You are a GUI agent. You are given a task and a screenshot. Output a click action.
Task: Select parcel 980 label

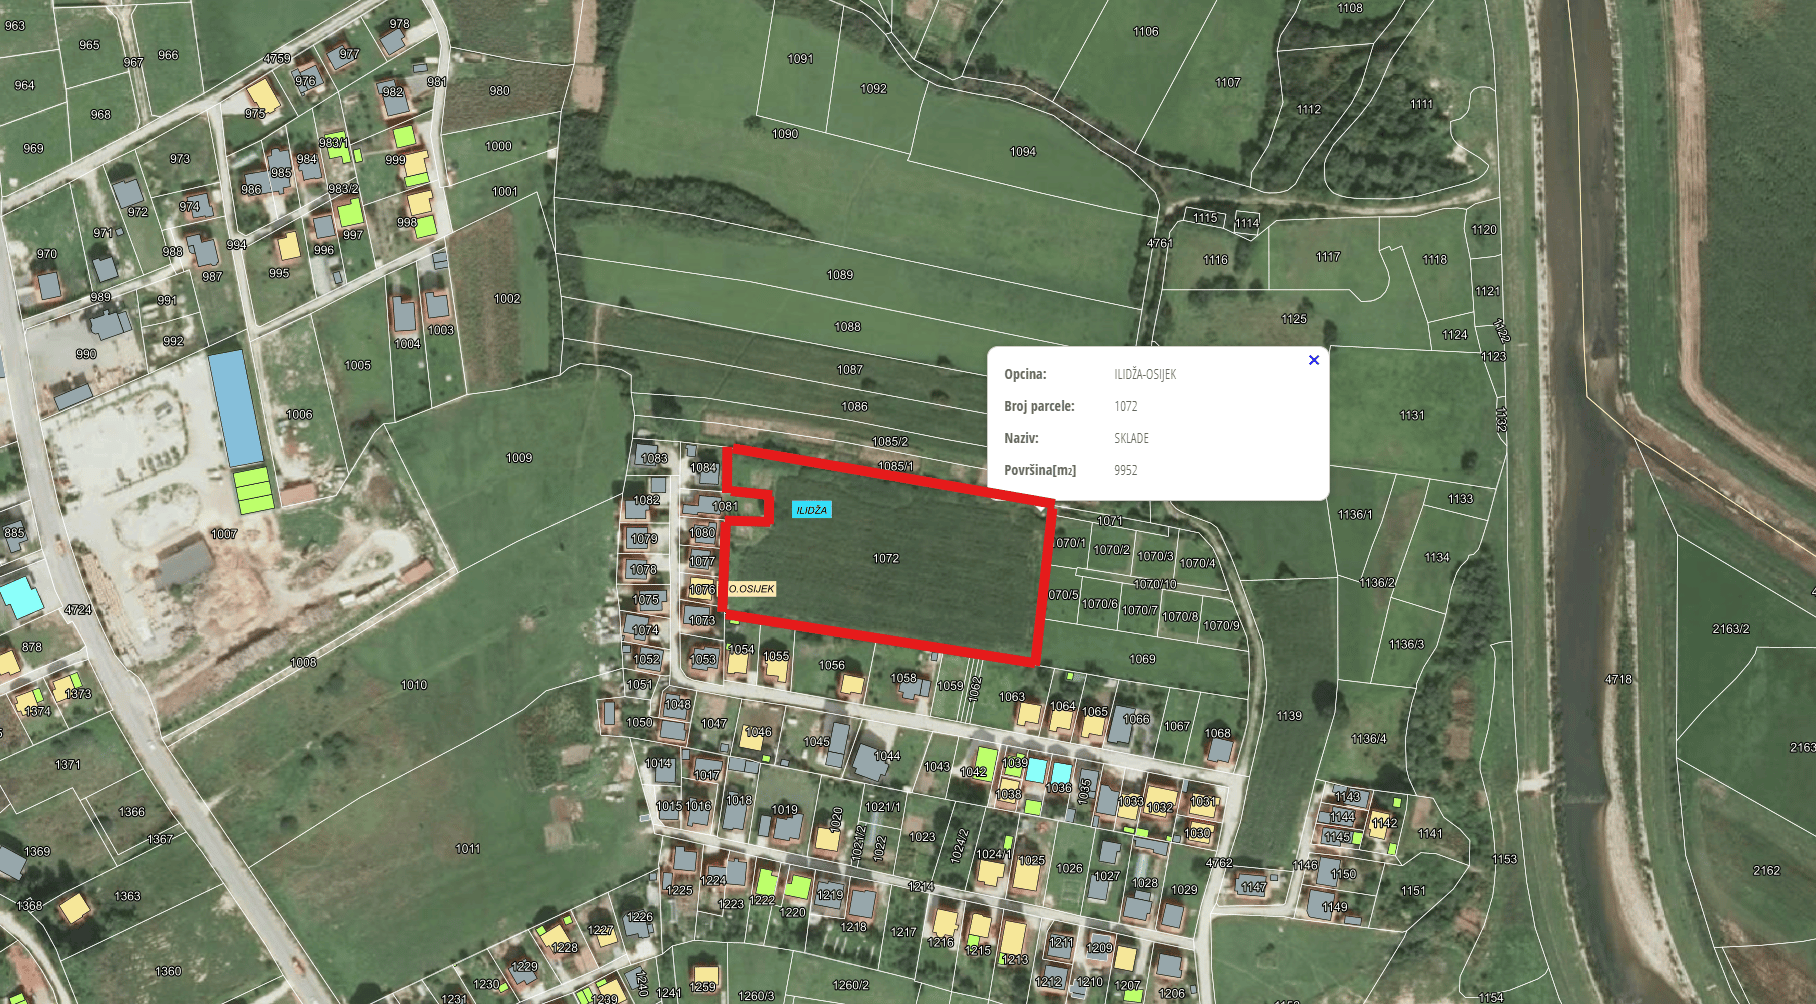coord(499,91)
